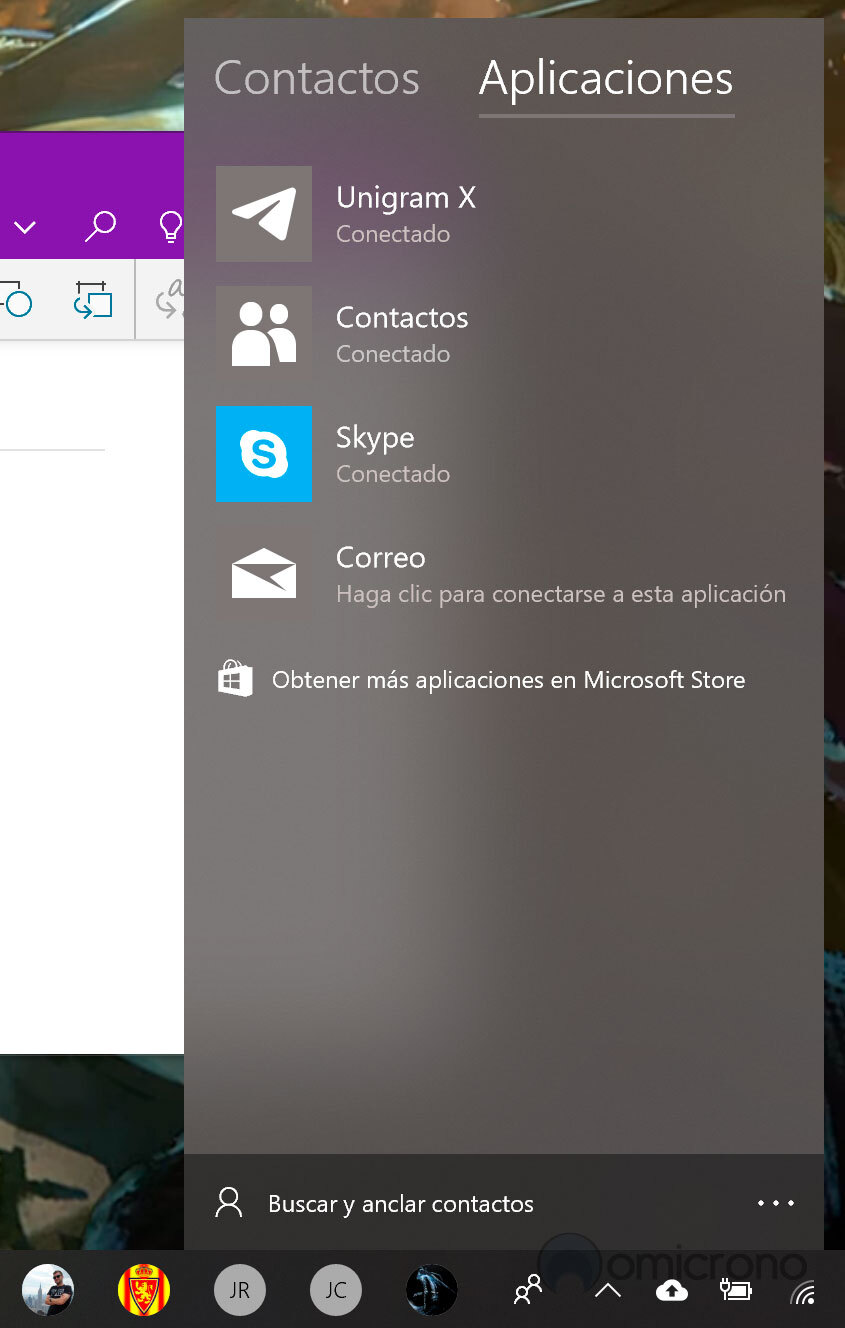Screen dimensions: 845x1328
Task: Click the Correo envelope icon
Action: click(264, 574)
